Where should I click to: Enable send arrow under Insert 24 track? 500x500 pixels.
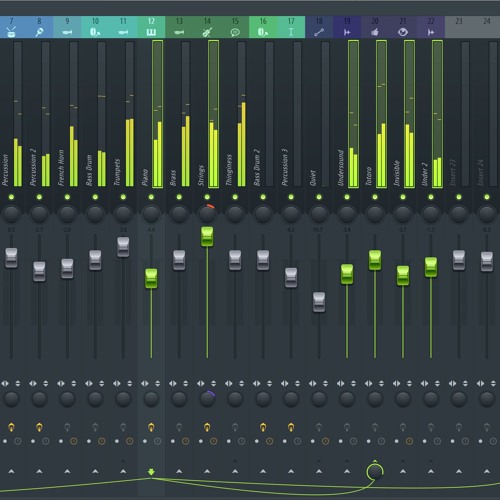click(487, 471)
